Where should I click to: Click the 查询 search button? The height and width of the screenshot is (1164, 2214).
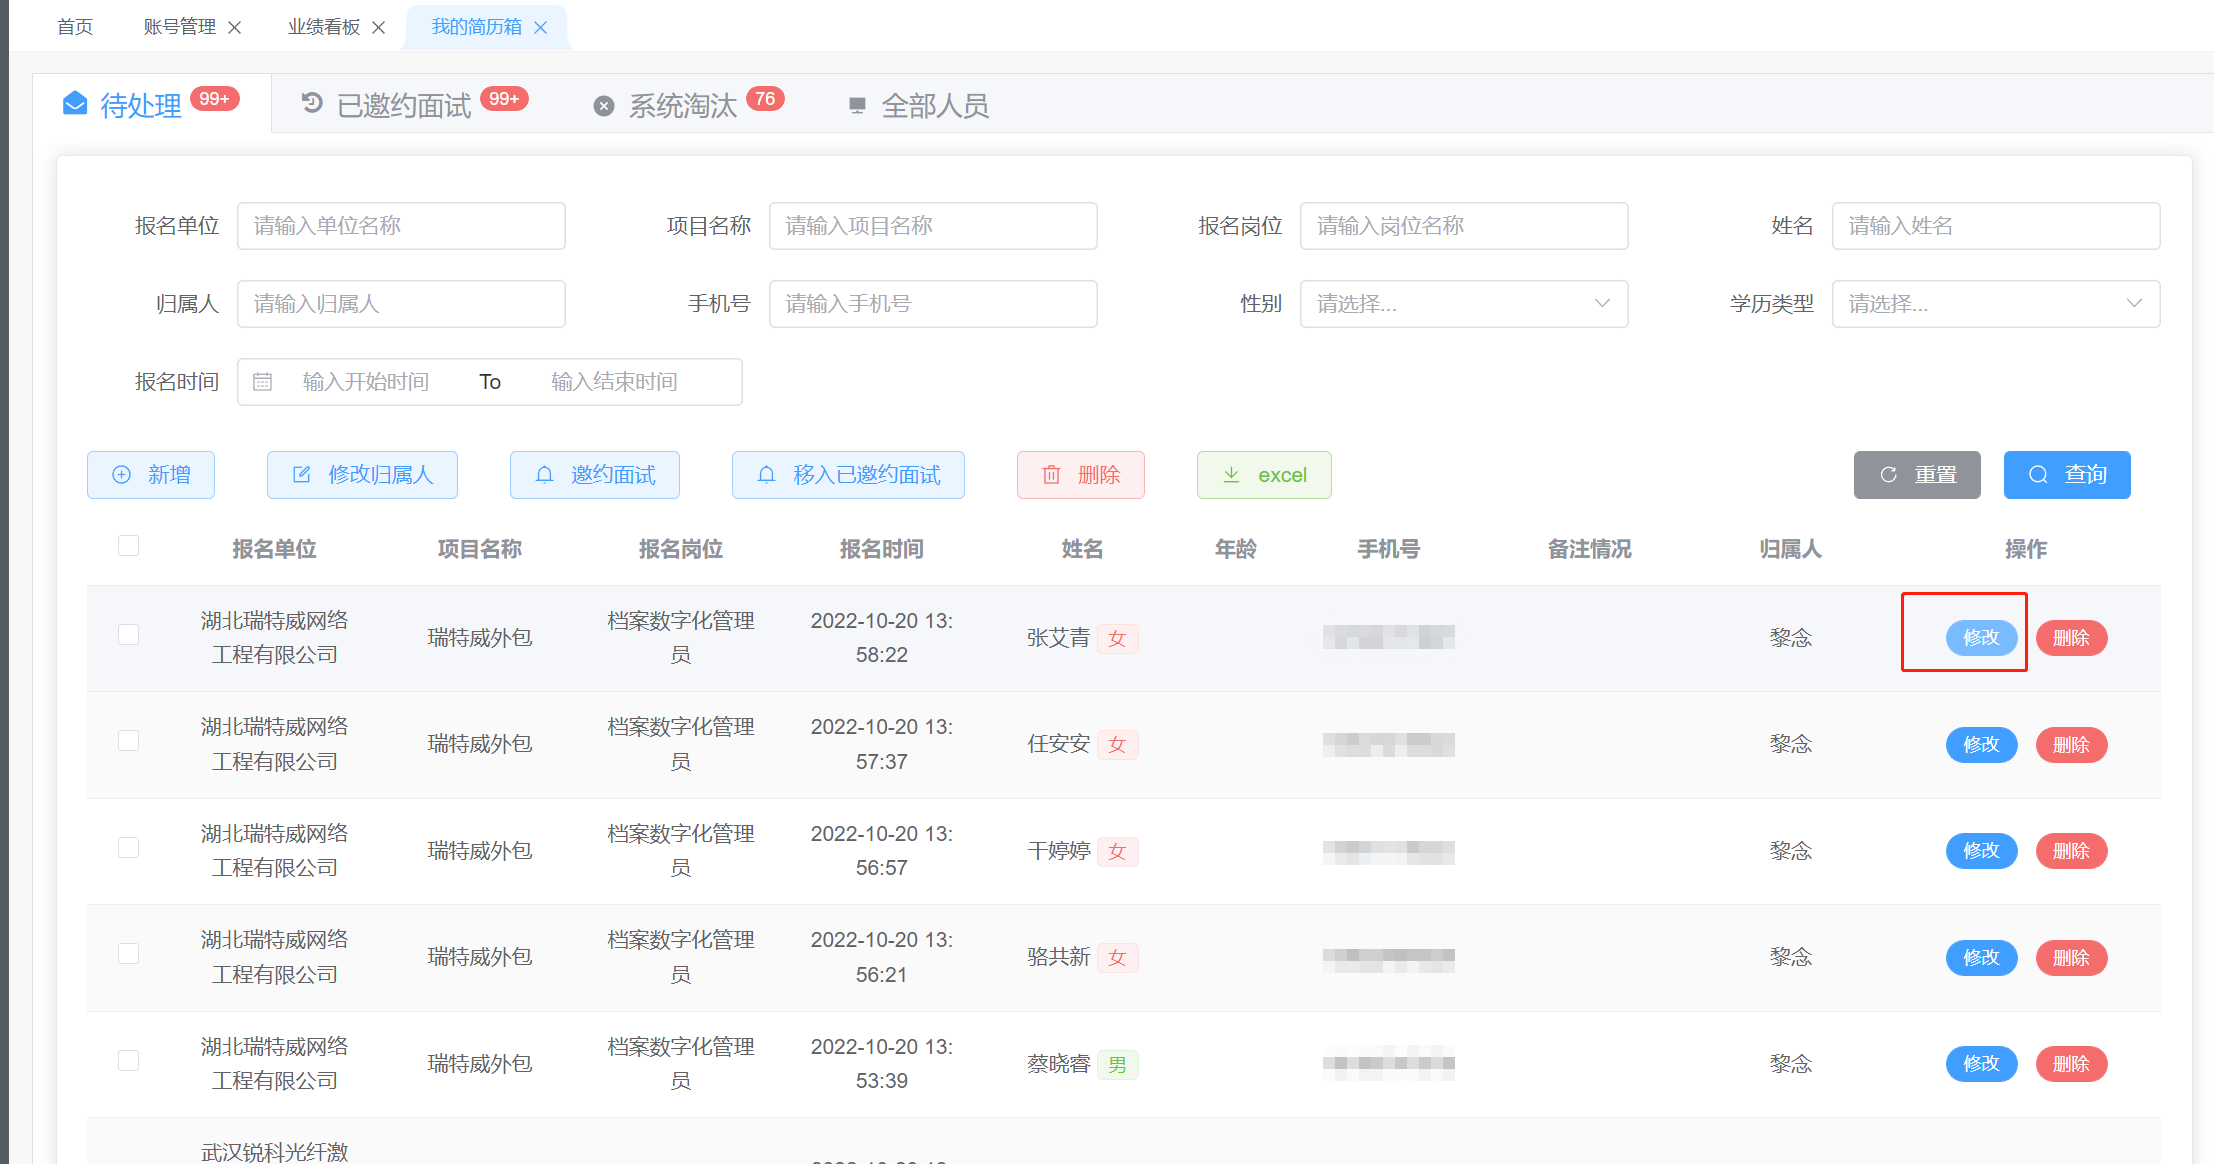click(2067, 475)
